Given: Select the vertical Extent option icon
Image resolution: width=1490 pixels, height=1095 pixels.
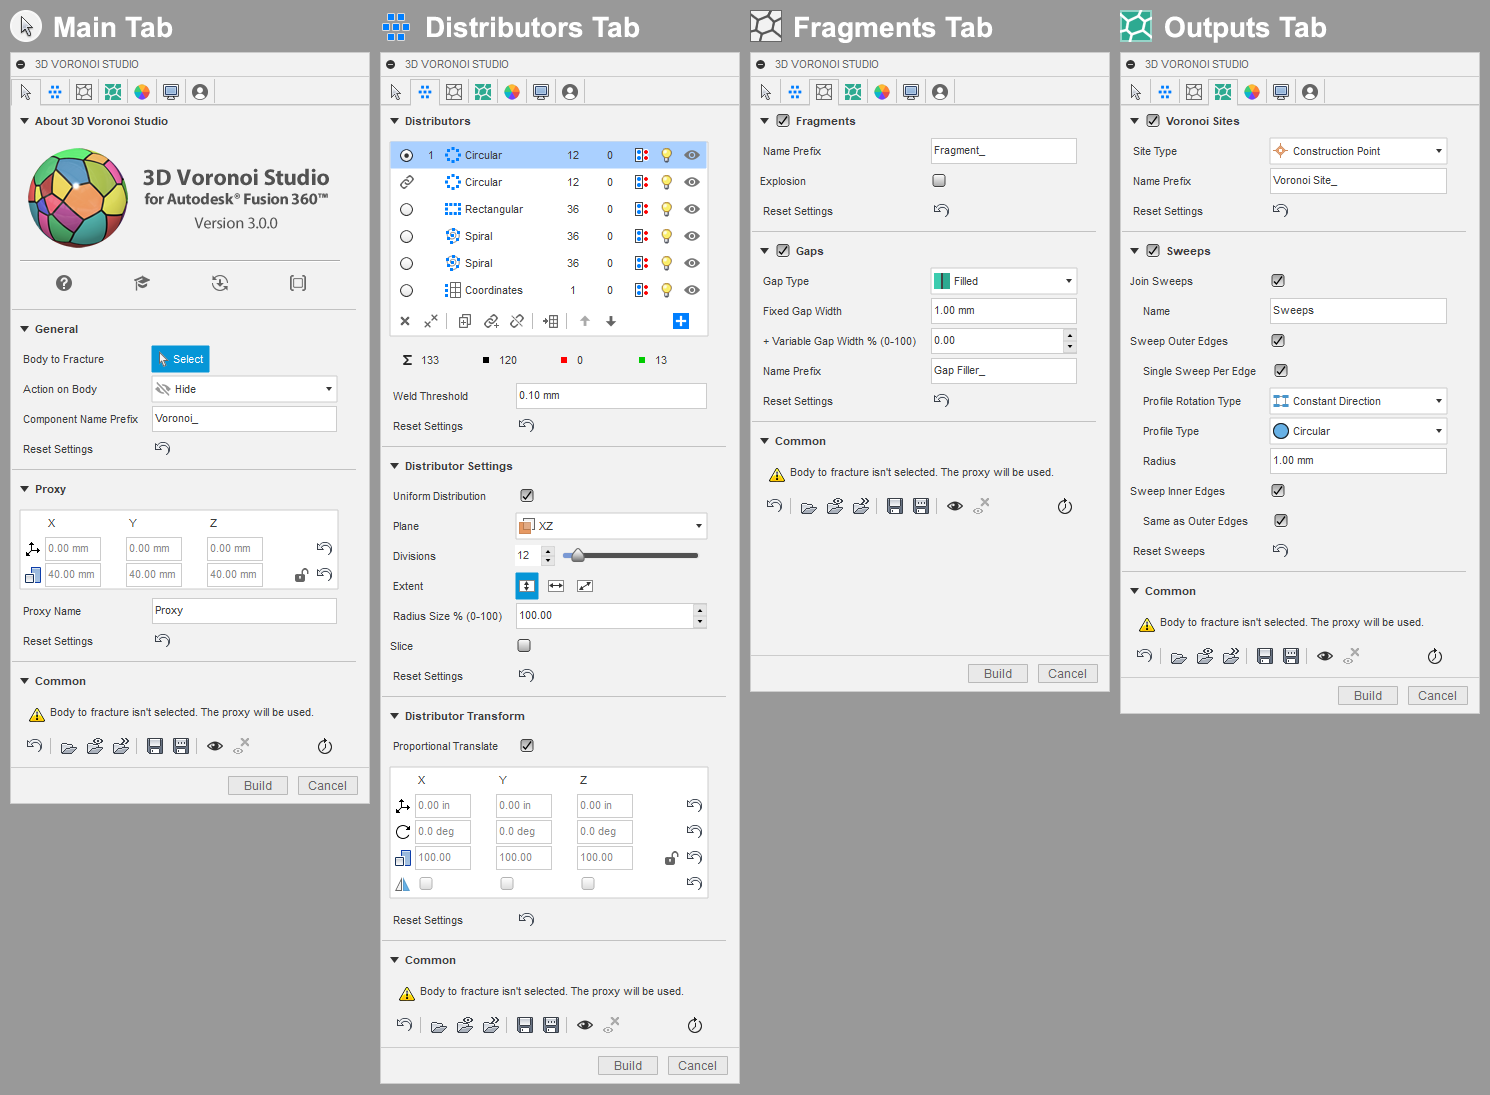Looking at the screenshot, I should [527, 586].
